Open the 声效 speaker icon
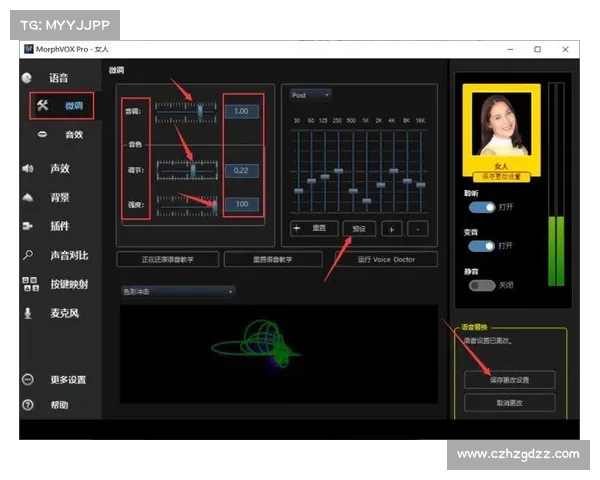This screenshot has height=480, width=600. tap(28, 168)
